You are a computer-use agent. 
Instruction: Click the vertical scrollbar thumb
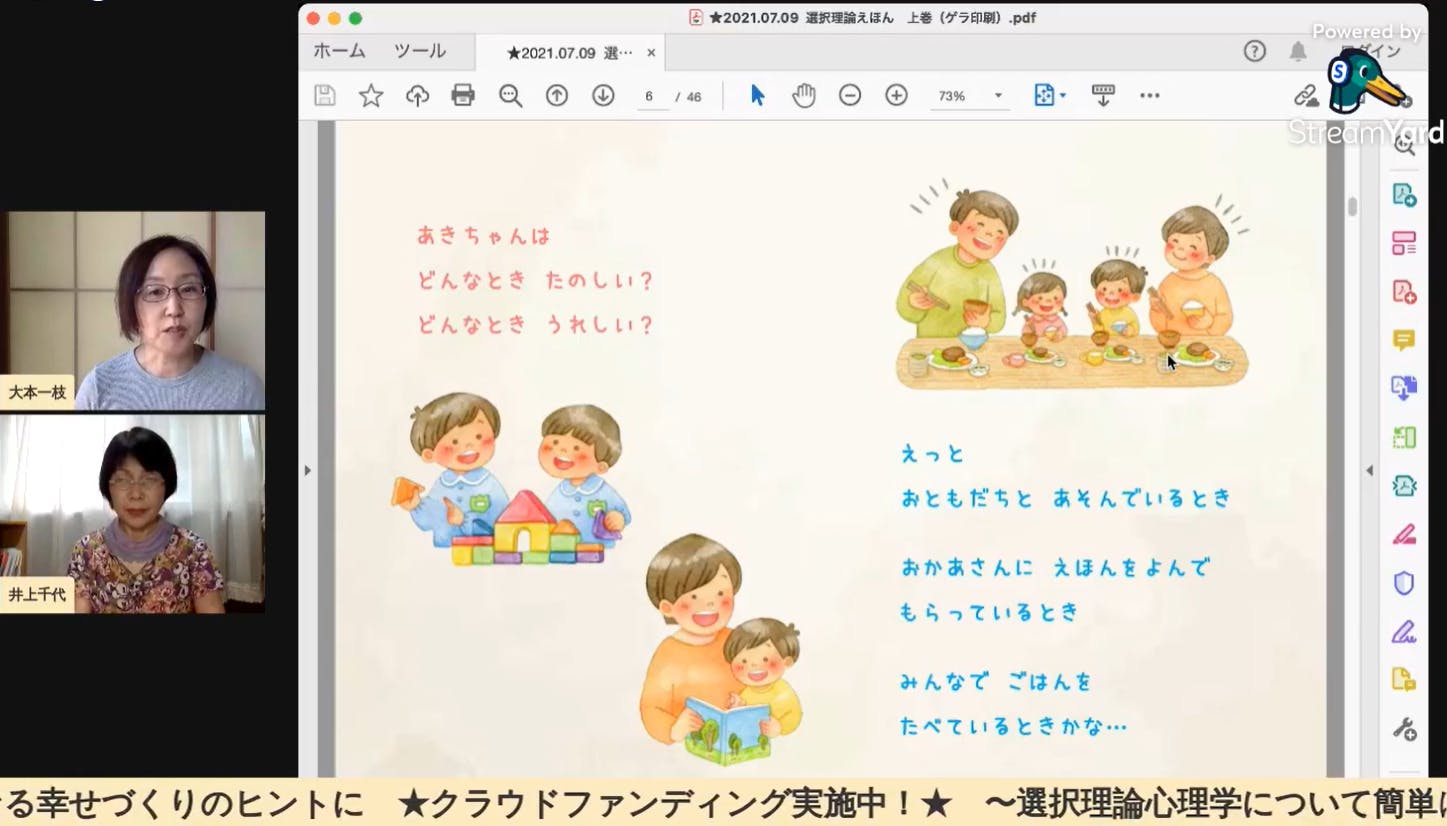pyautogui.click(x=1352, y=206)
